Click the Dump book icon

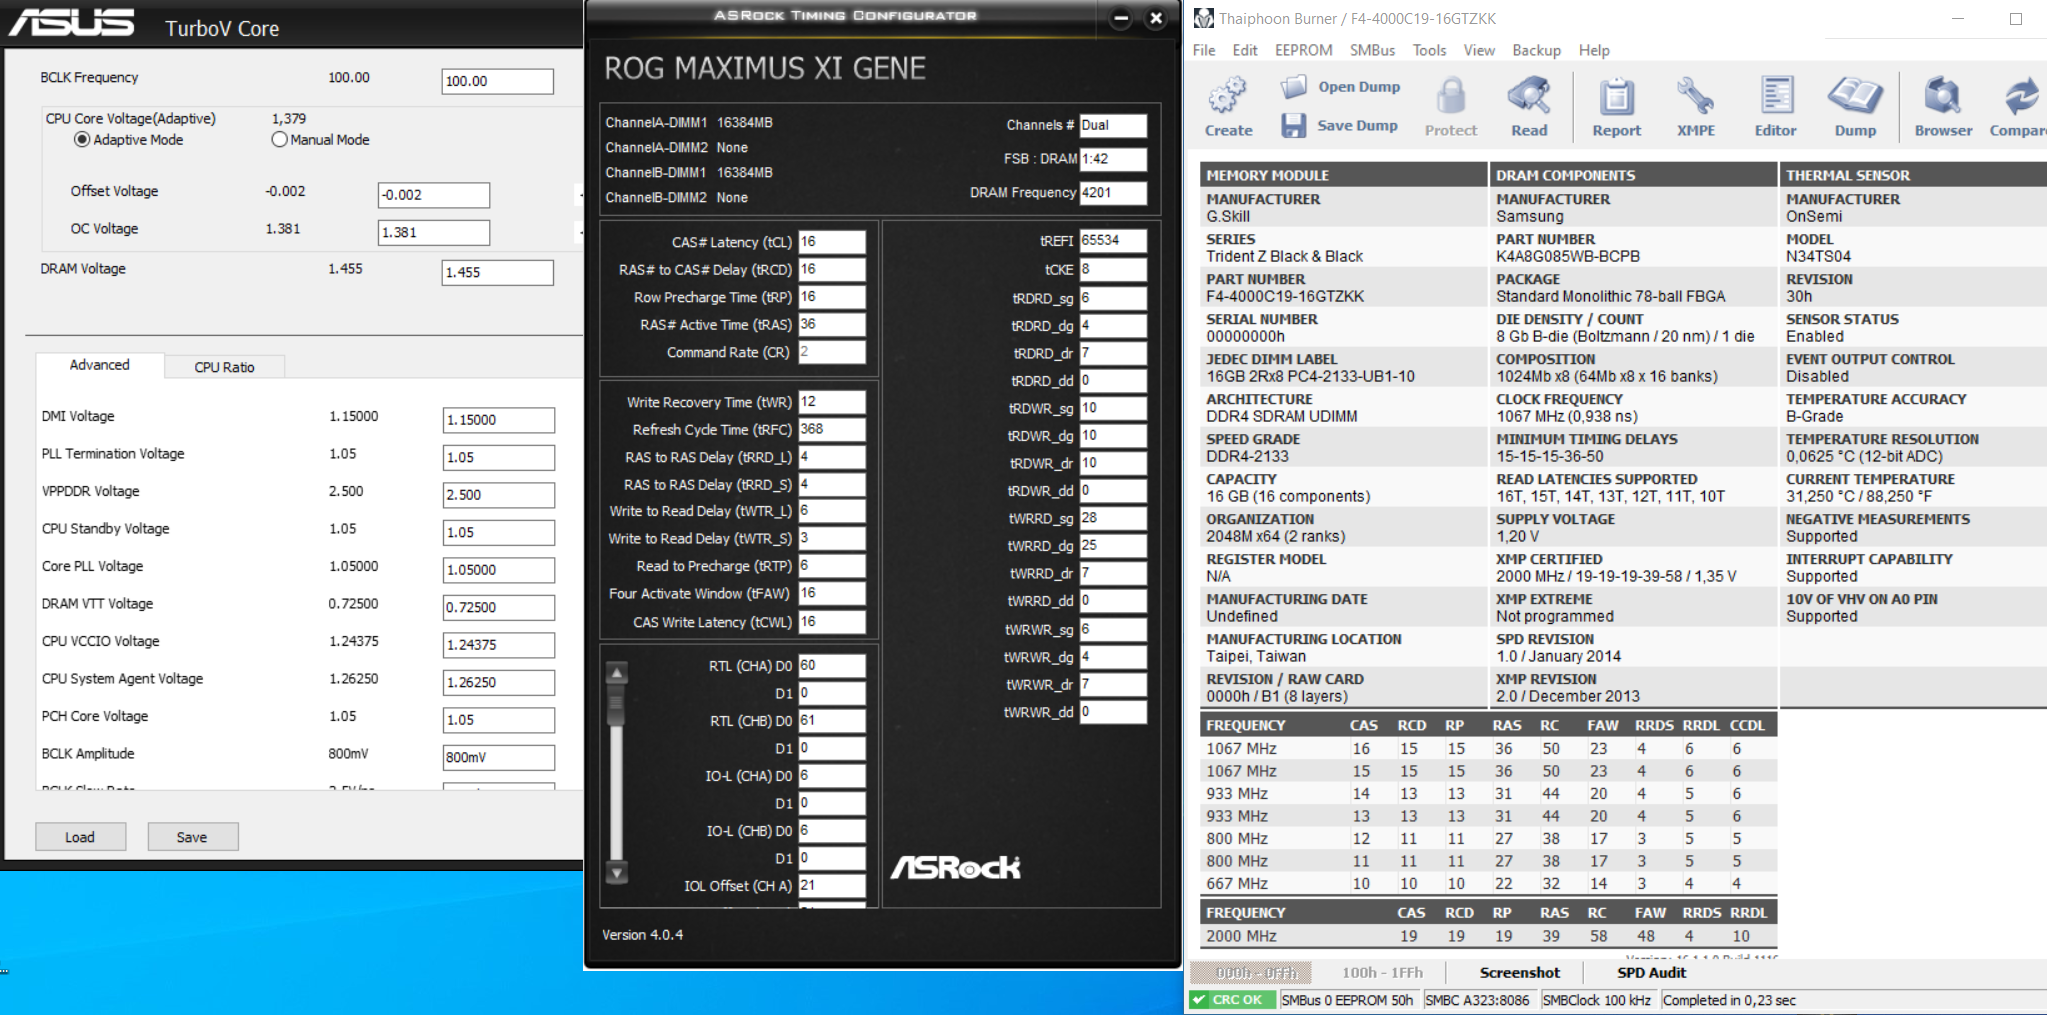click(x=1855, y=107)
